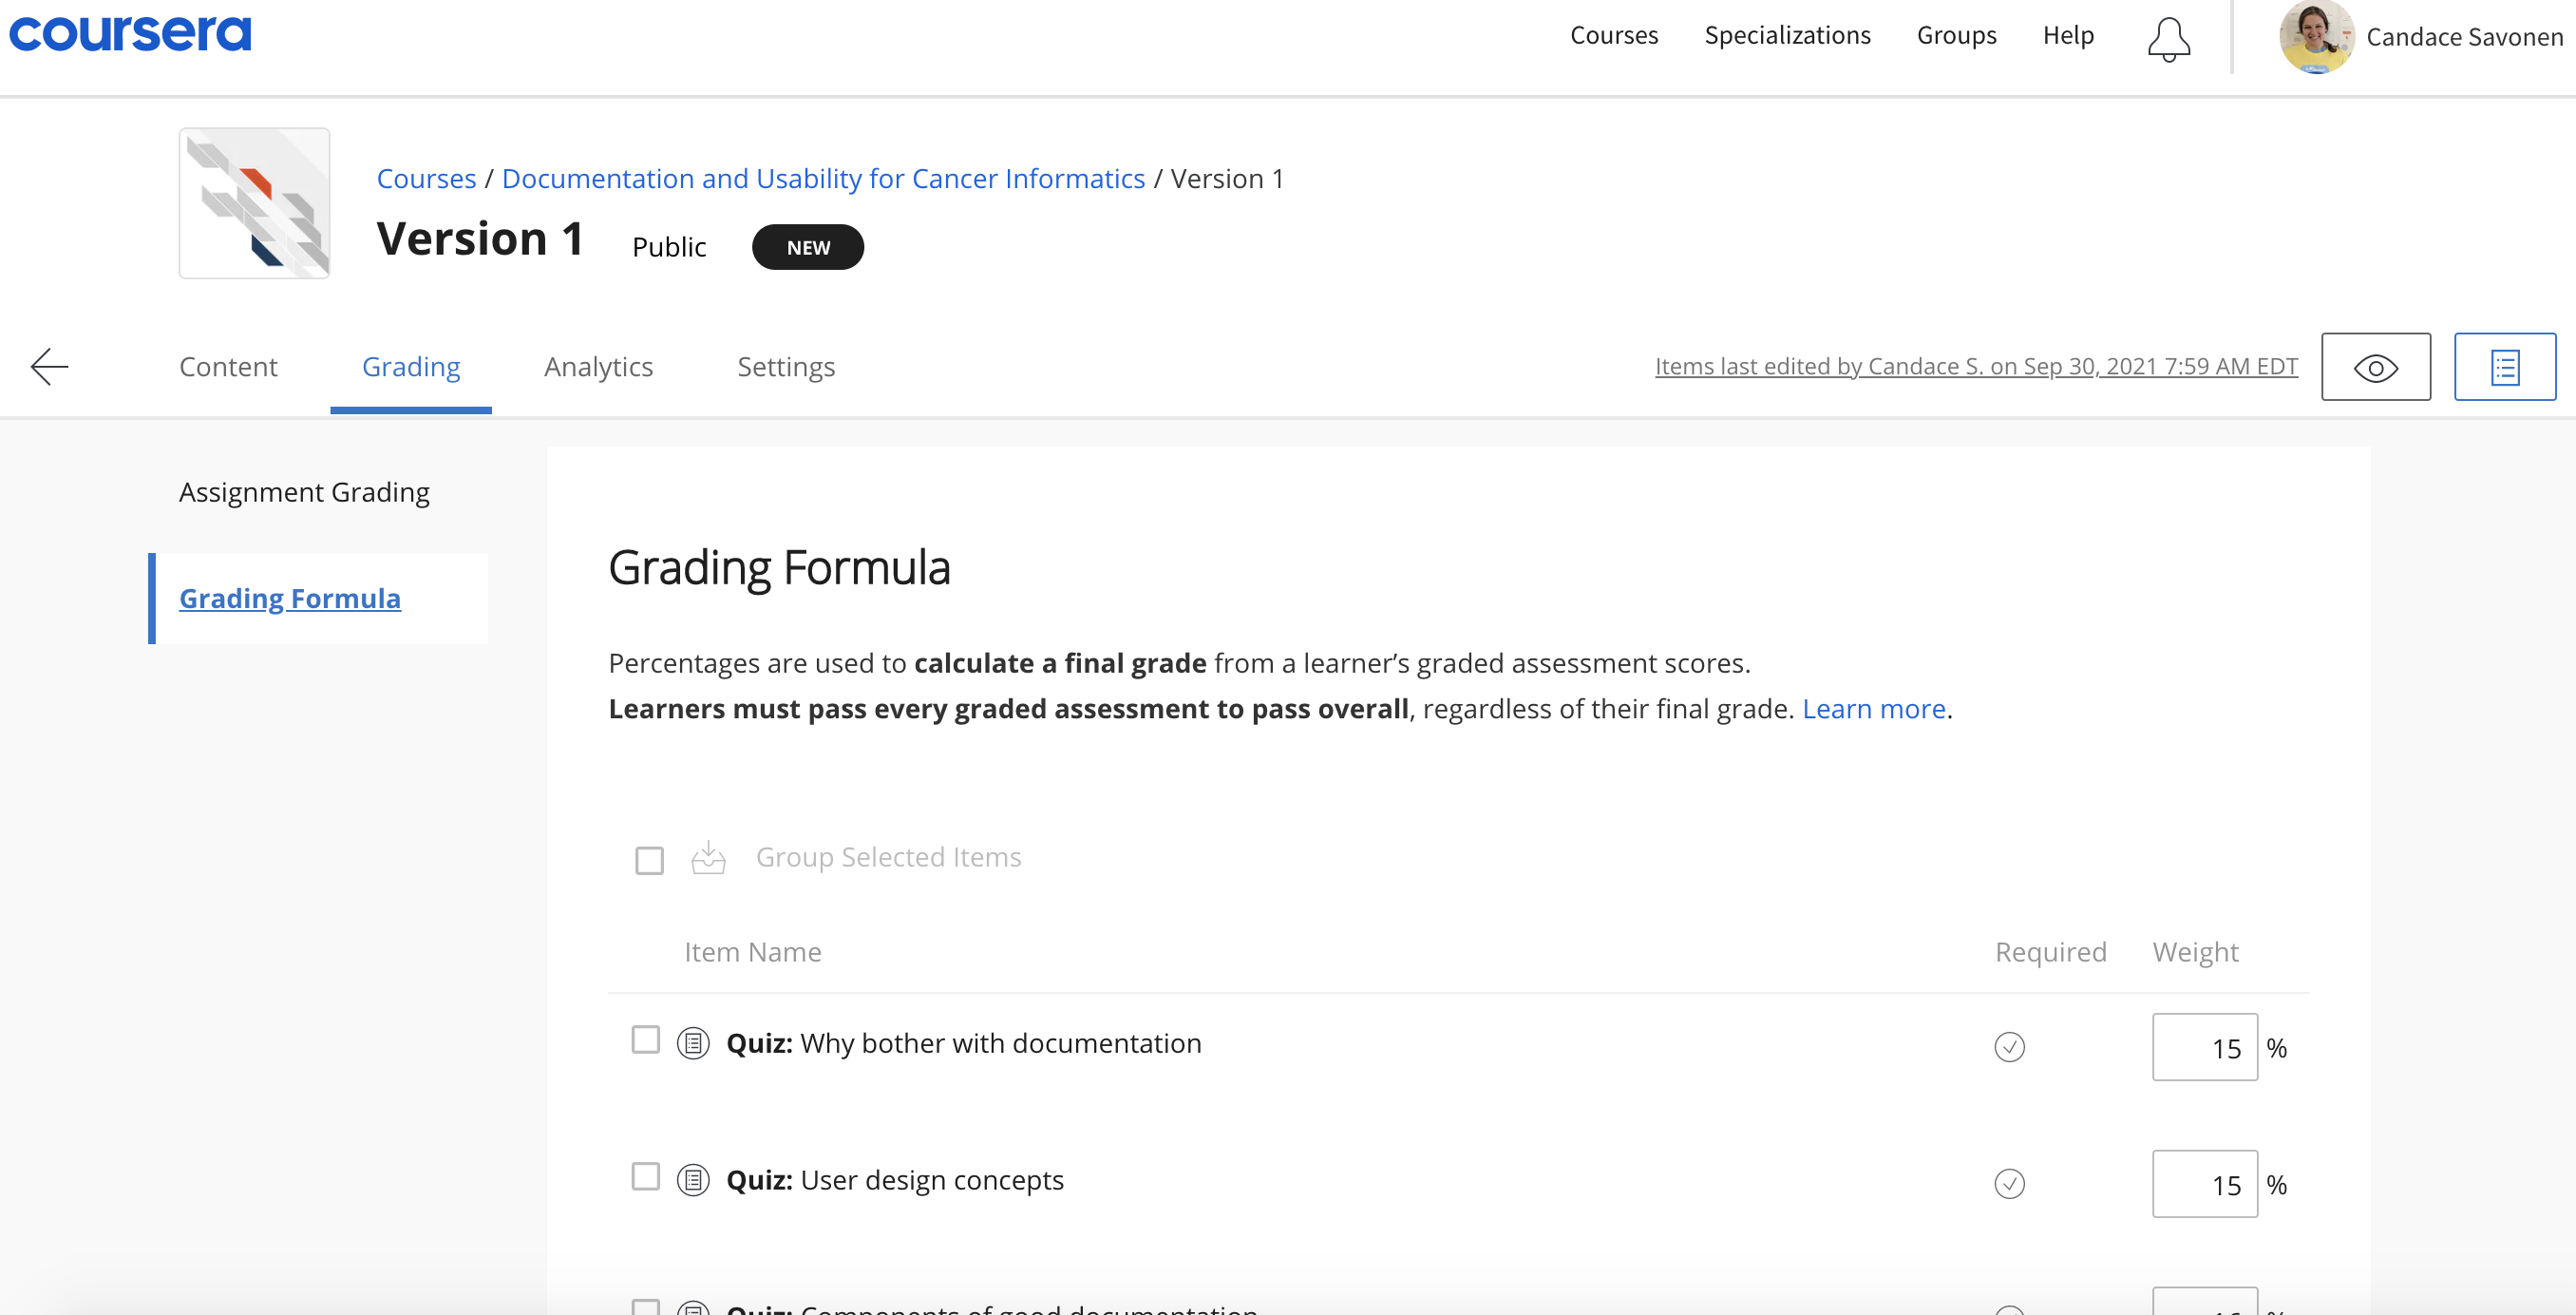Click quiz icon beside Why bother with documentation

[x=693, y=1043]
